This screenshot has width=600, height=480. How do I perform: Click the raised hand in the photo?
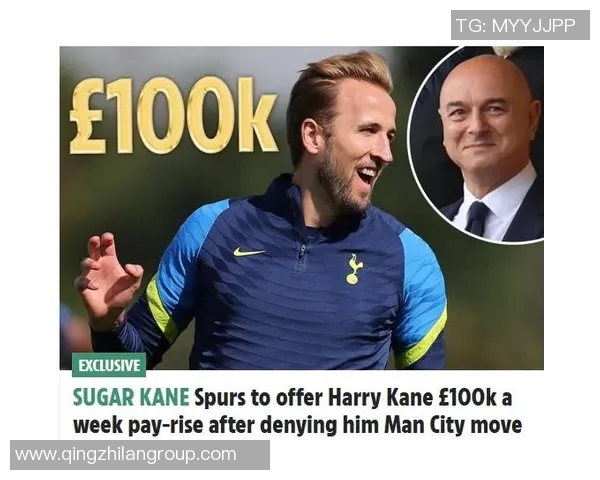click(x=109, y=279)
